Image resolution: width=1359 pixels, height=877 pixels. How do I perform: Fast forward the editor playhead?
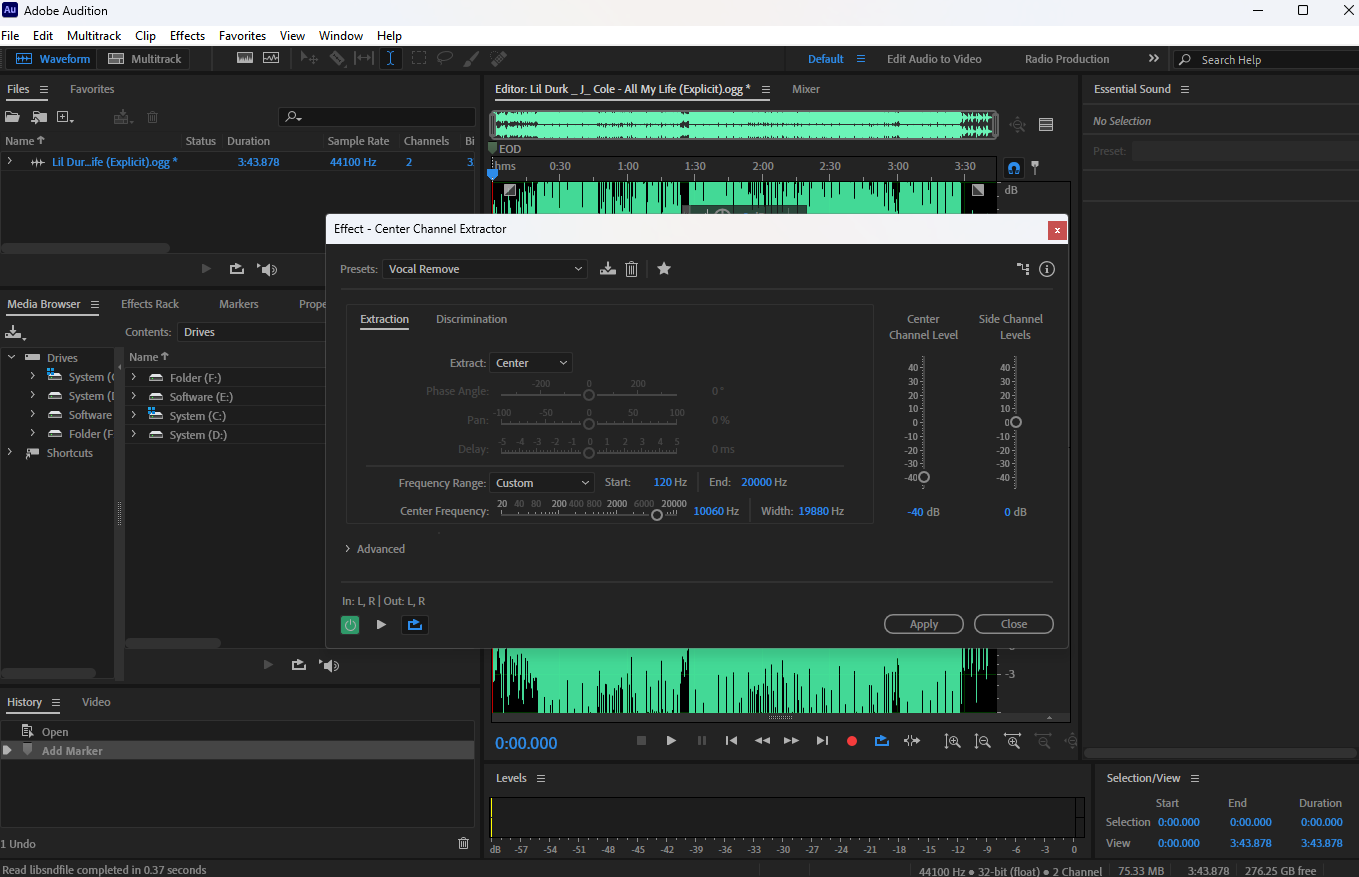(791, 741)
